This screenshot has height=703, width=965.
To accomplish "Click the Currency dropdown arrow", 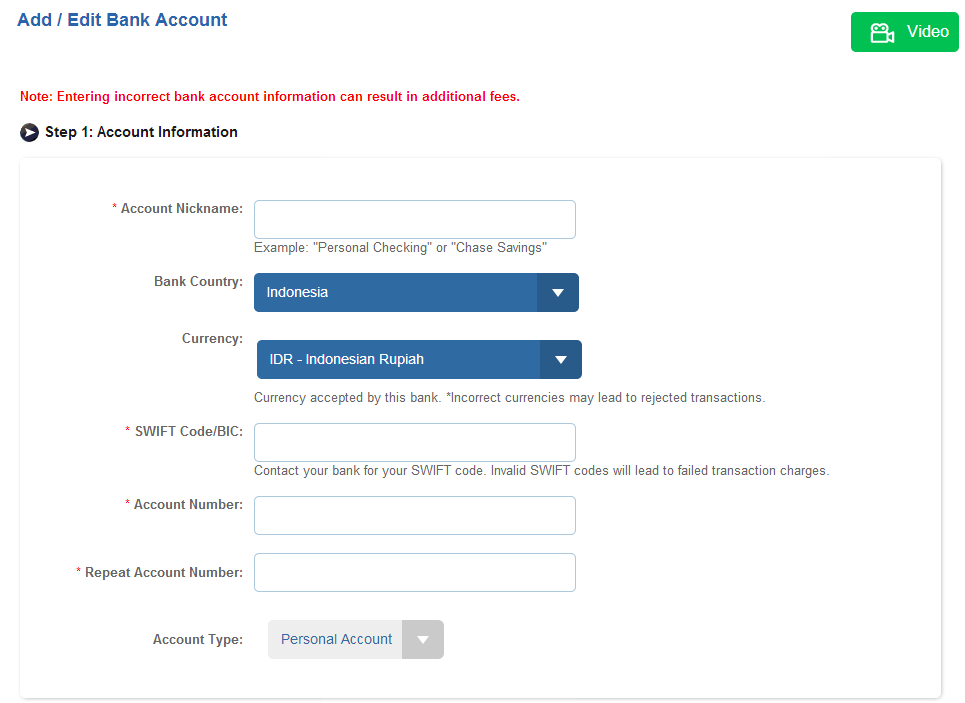I will [x=561, y=360].
